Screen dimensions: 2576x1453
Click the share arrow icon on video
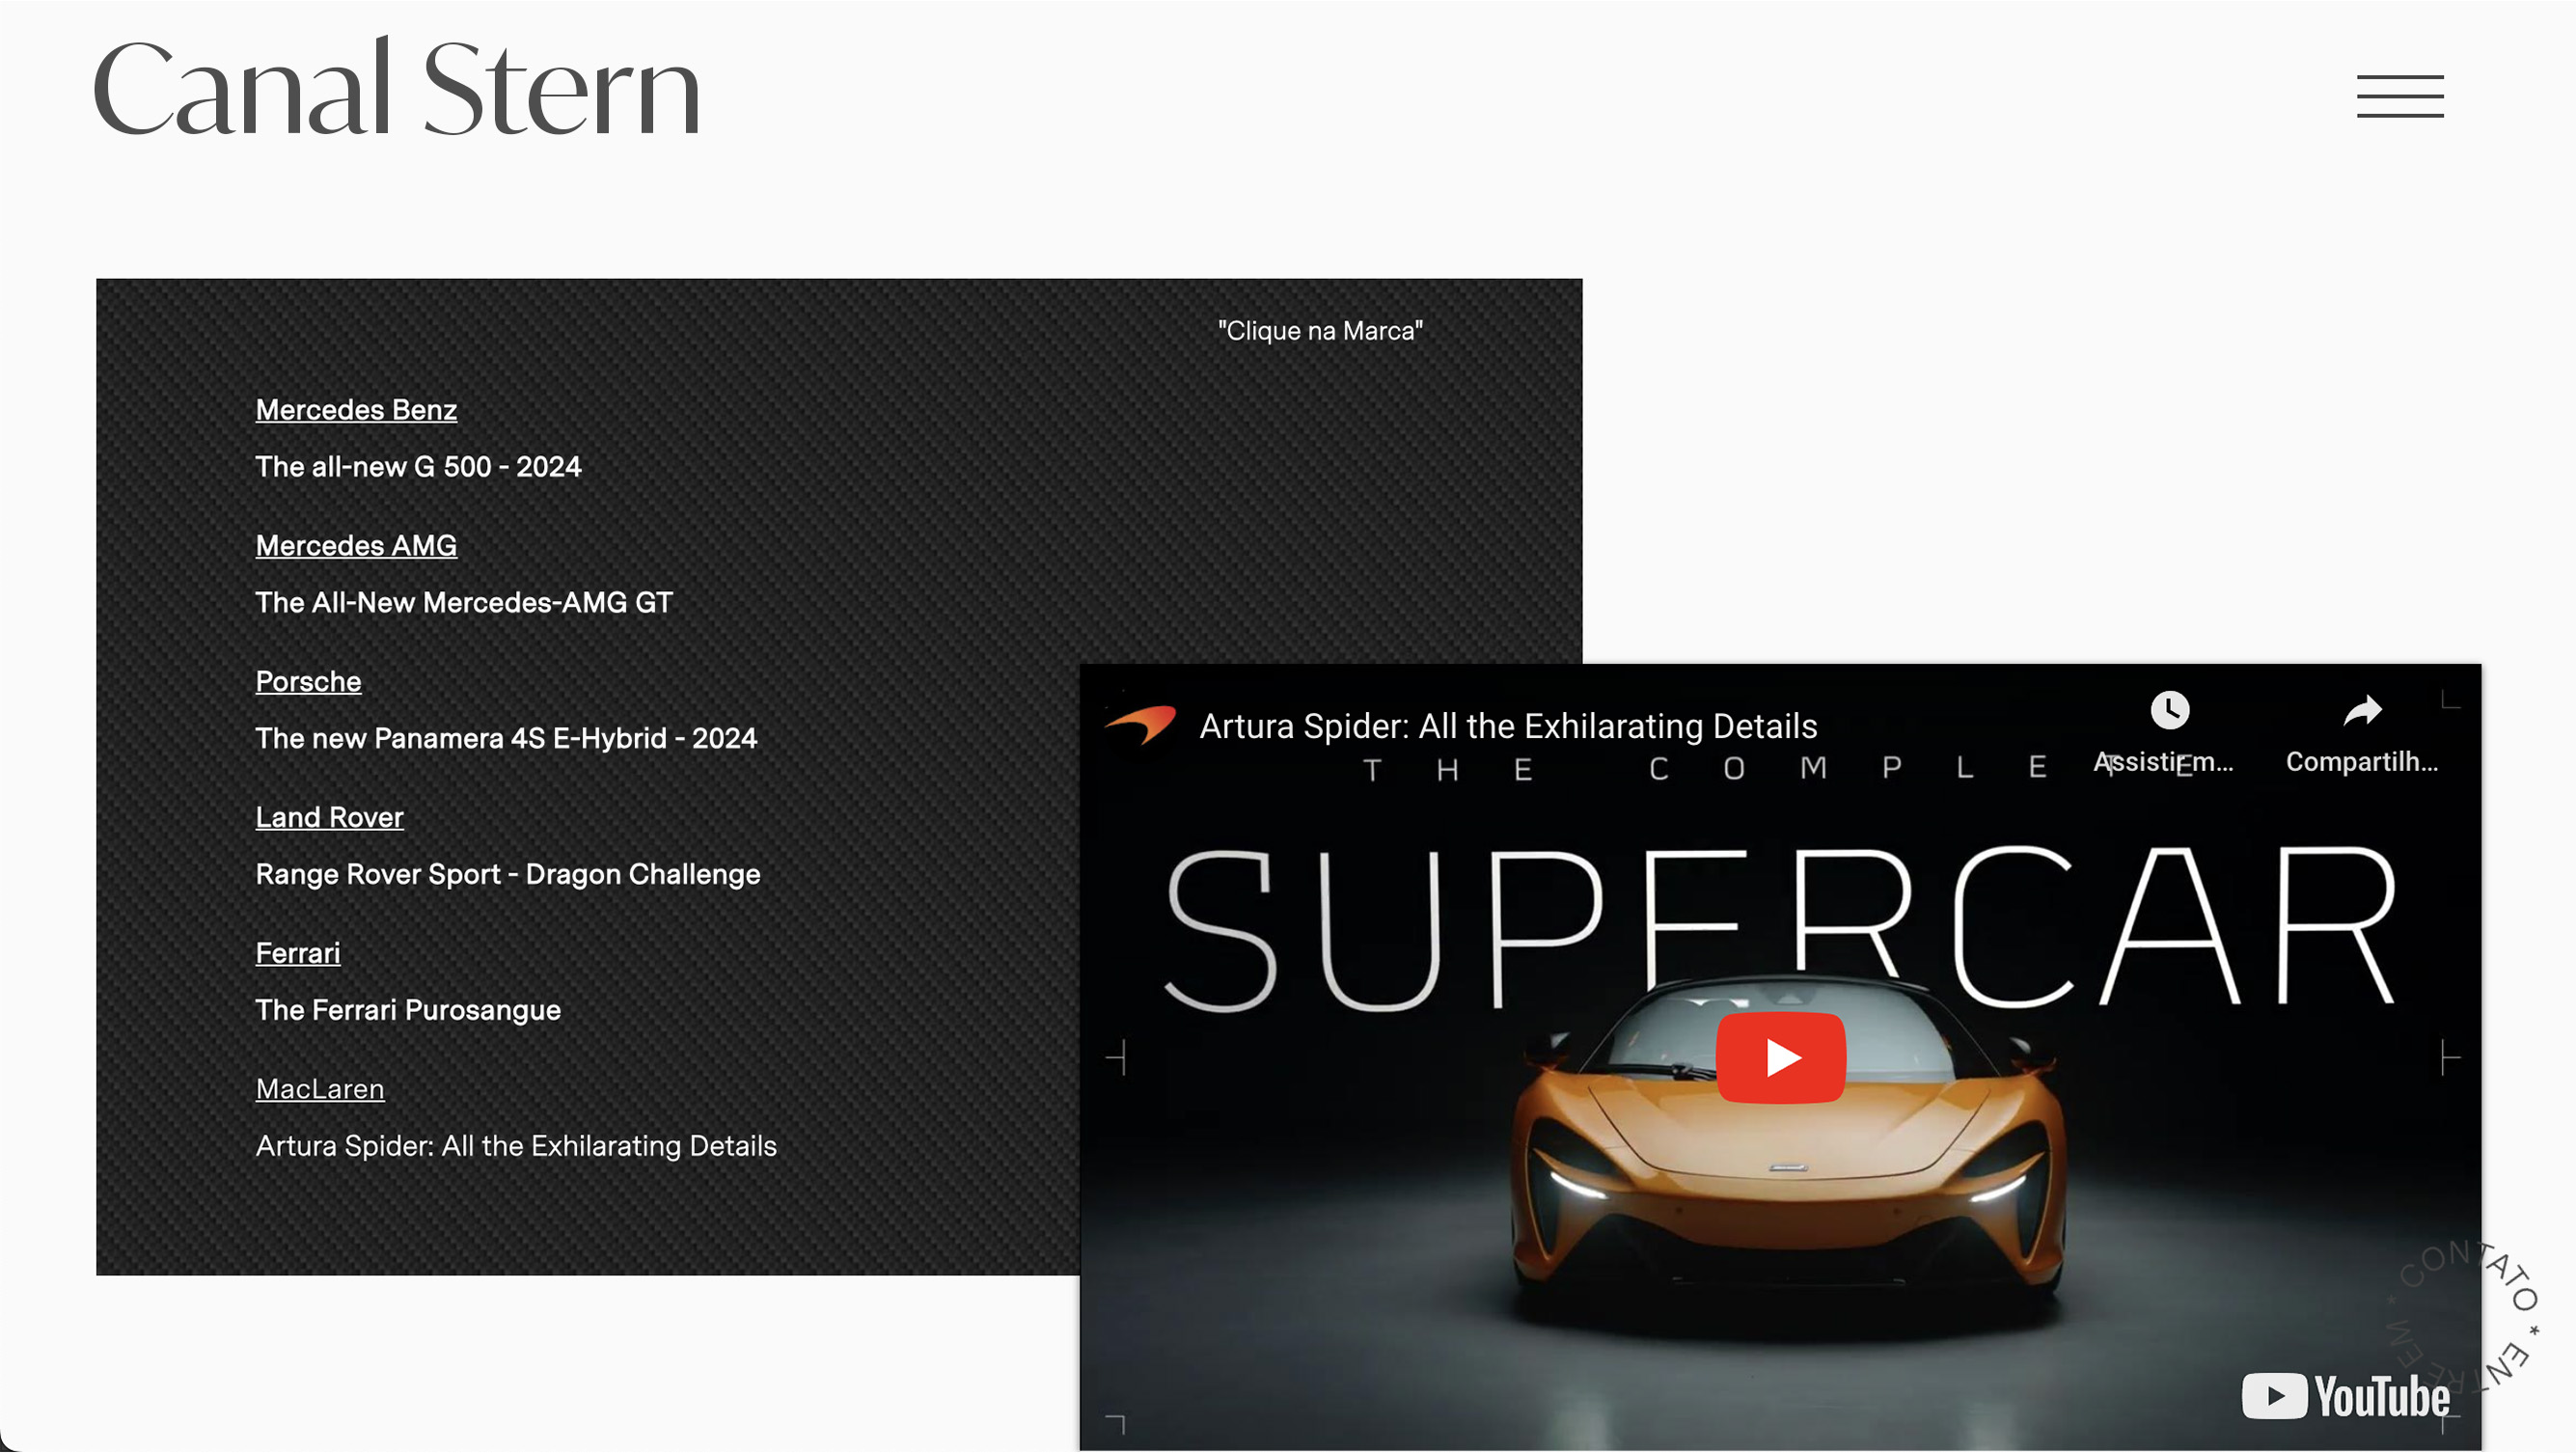(x=2362, y=711)
